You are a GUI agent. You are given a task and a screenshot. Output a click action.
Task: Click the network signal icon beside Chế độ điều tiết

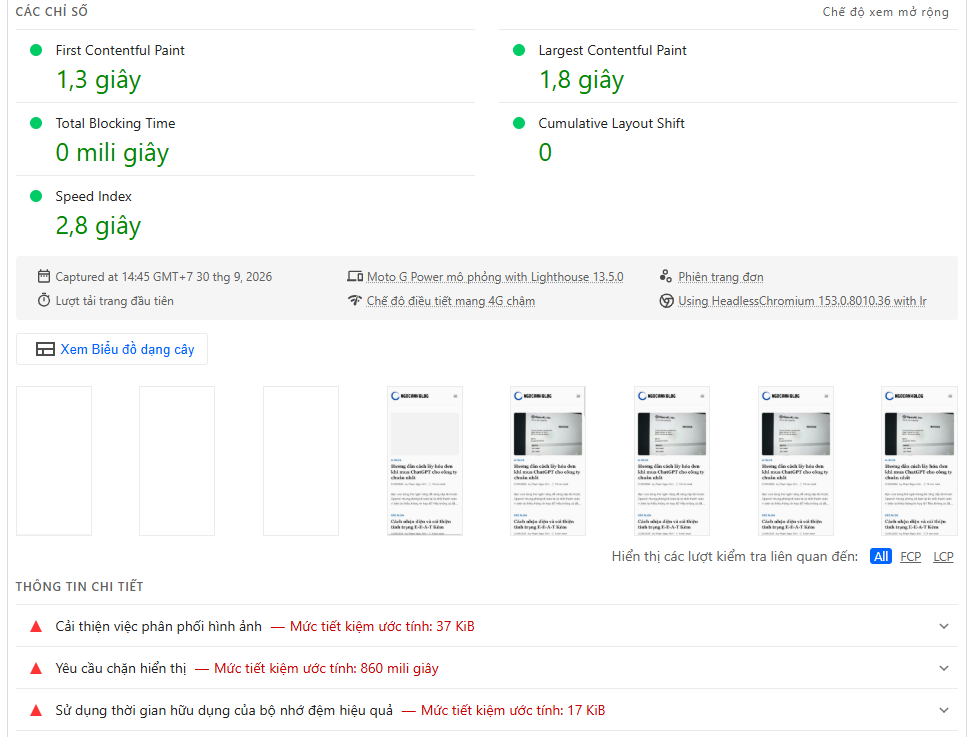click(355, 301)
